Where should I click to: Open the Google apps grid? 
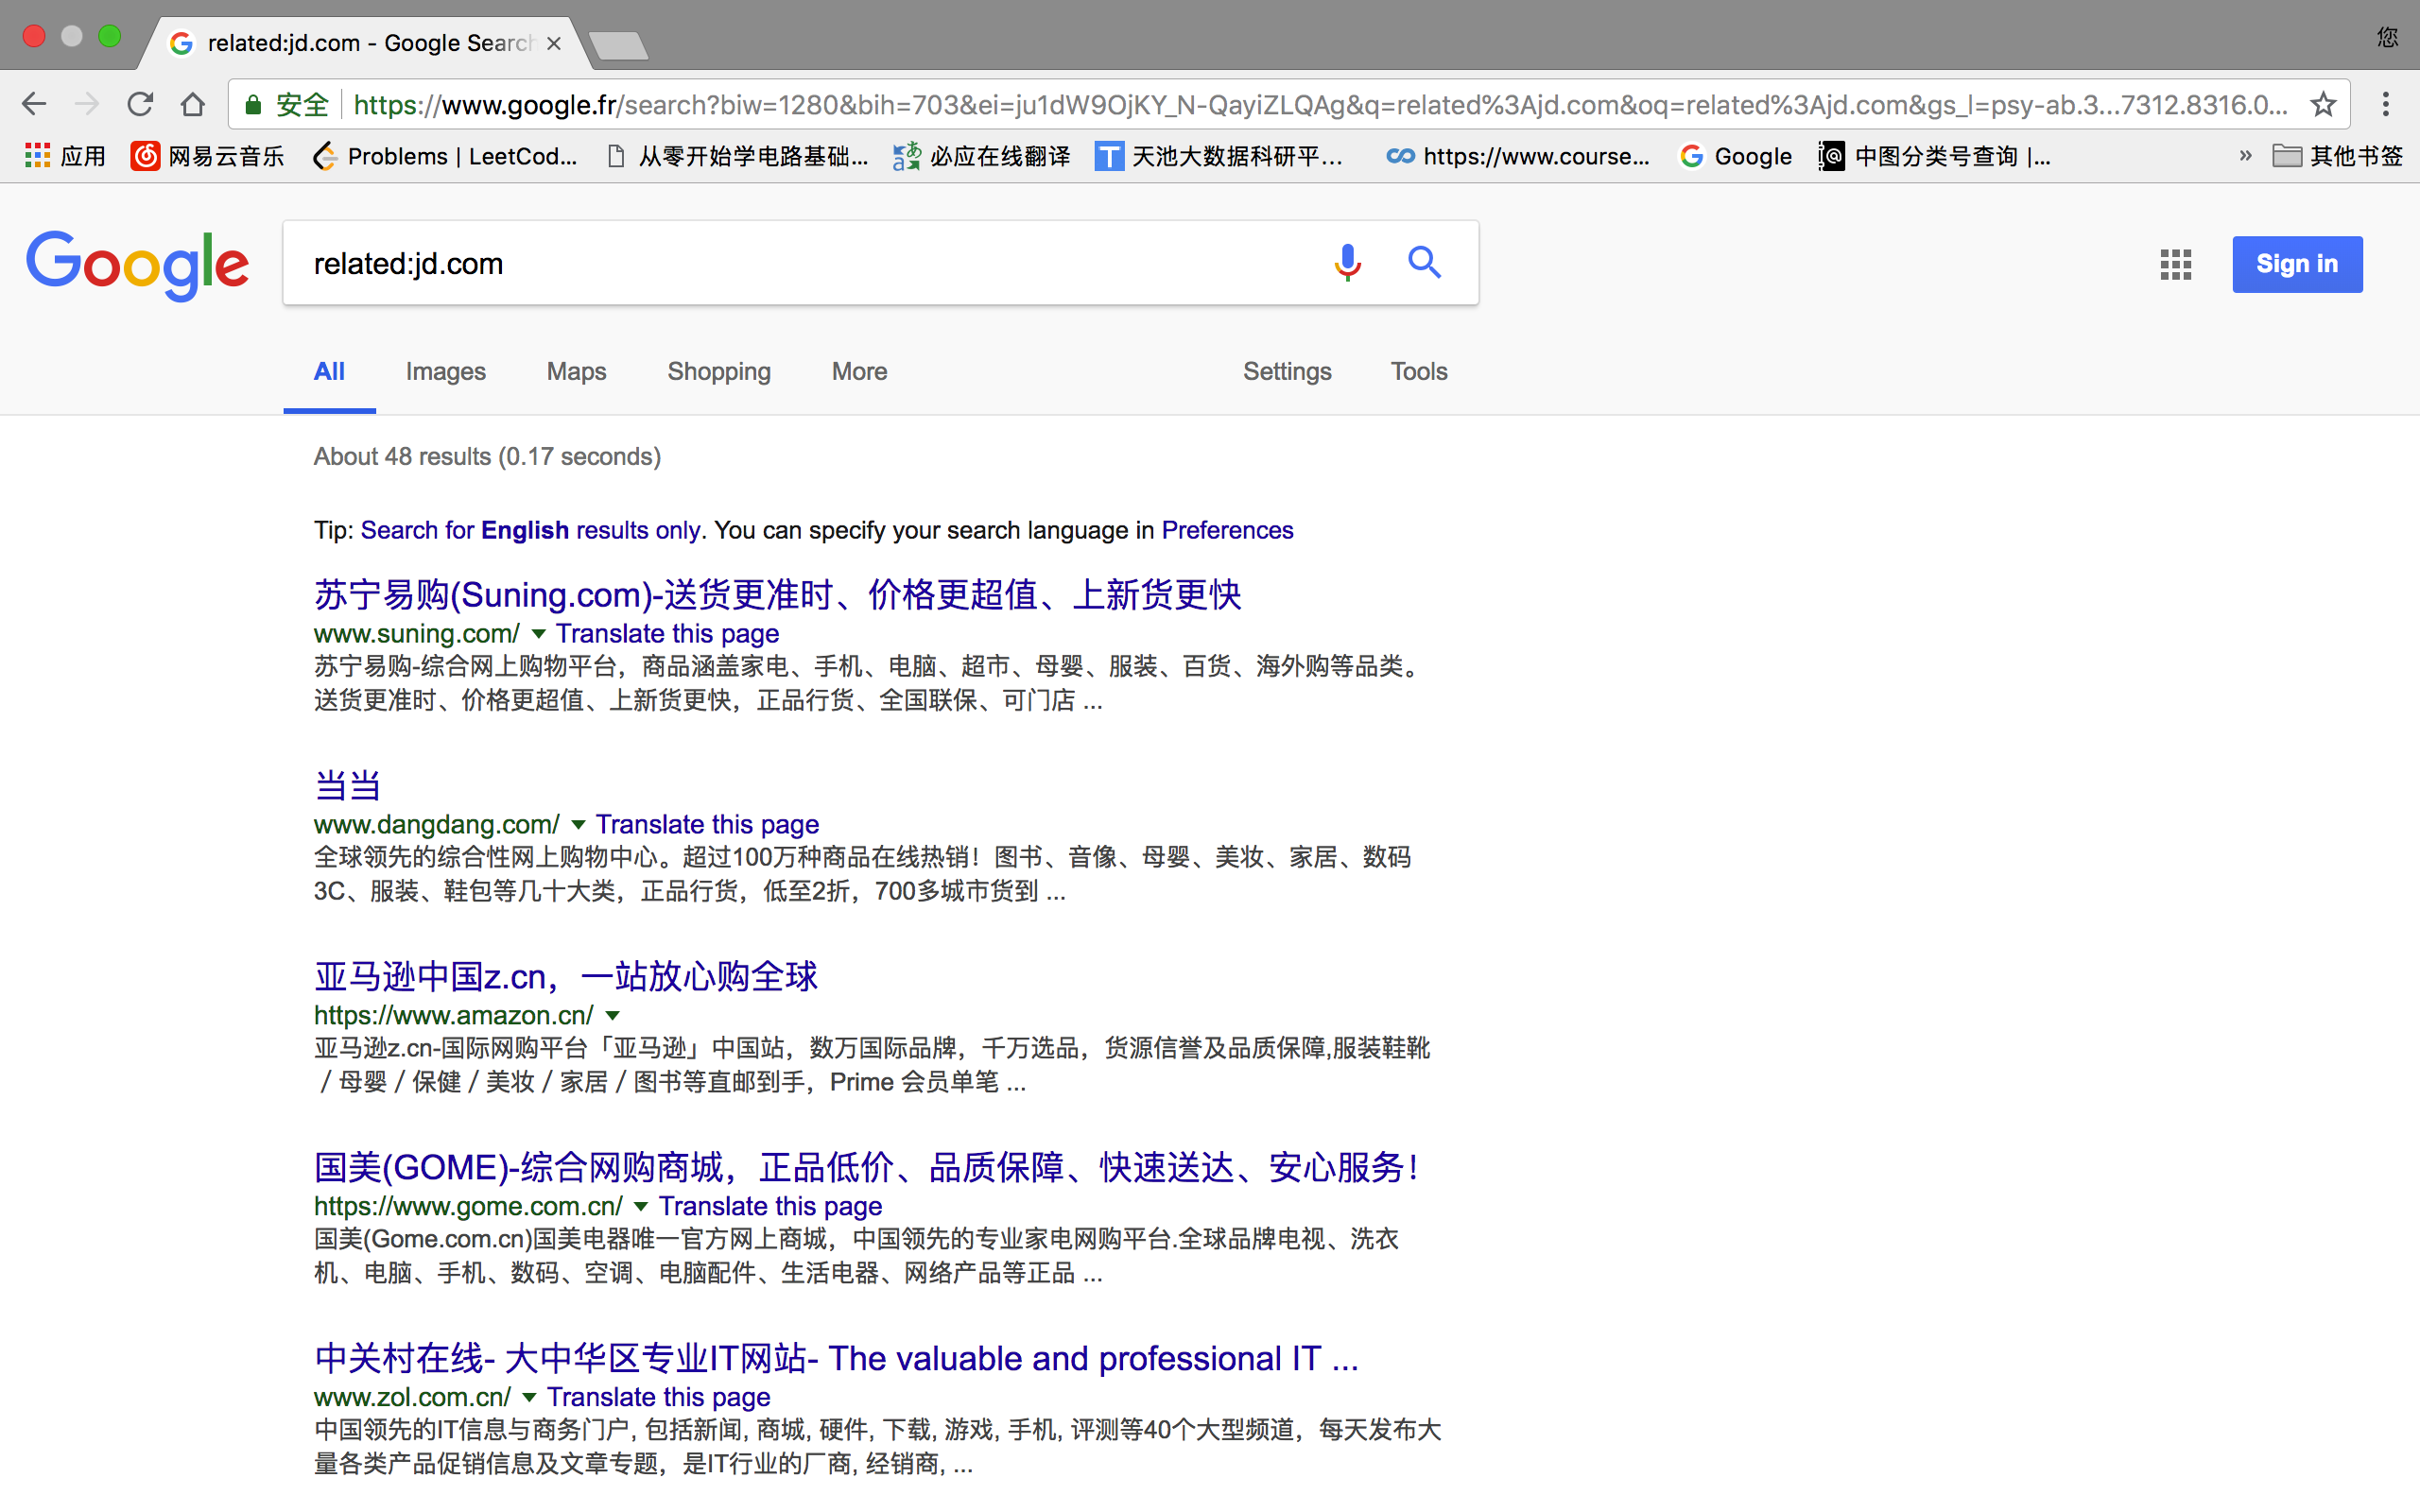pyautogui.click(x=2175, y=264)
